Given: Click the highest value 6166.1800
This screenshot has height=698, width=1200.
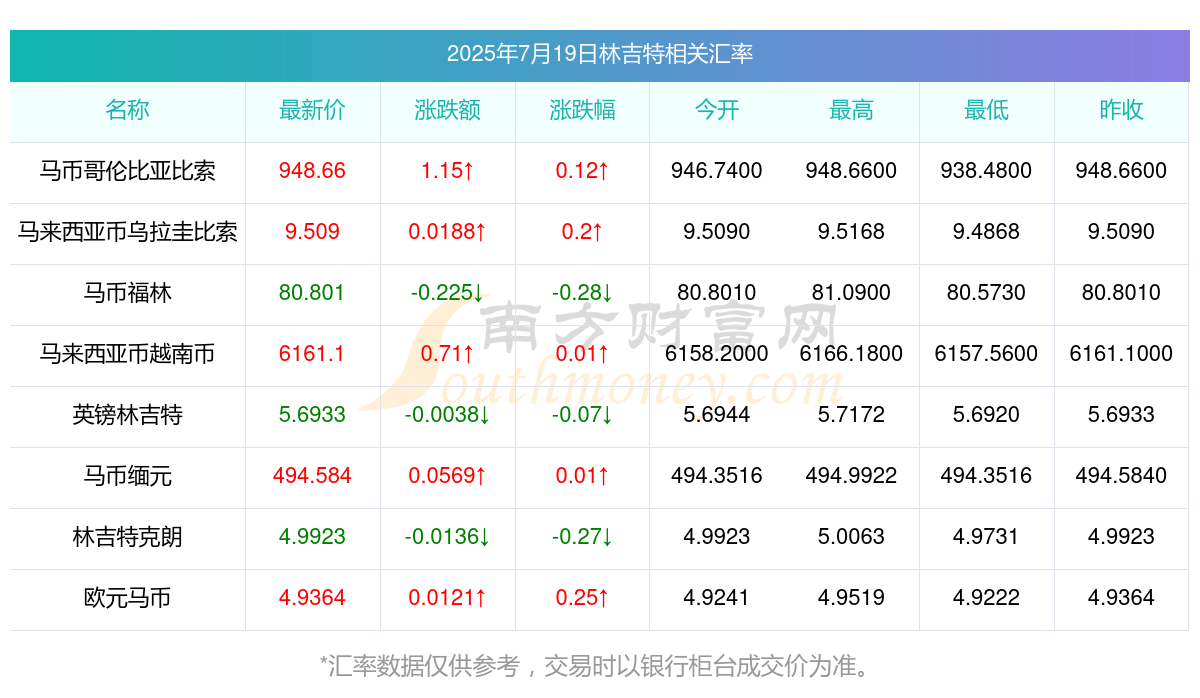Looking at the screenshot, I should pyautogui.click(x=851, y=354).
